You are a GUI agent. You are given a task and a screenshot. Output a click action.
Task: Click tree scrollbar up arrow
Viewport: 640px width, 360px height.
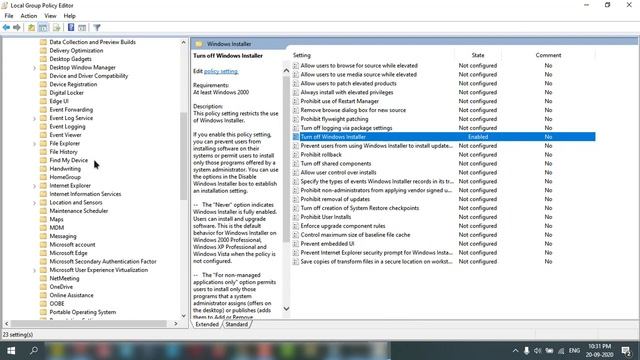click(x=183, y=42)
